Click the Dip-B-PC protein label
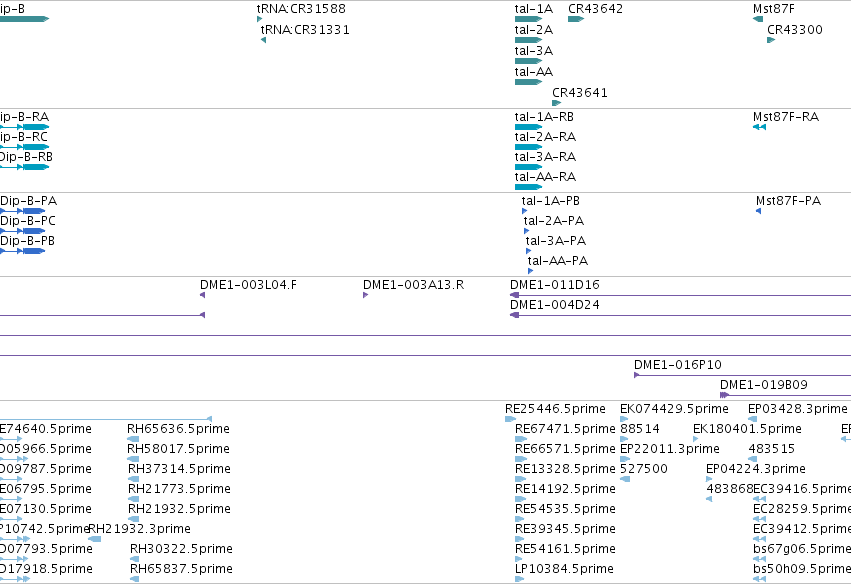The image size is (851, 584). click(x=28, y=221)
